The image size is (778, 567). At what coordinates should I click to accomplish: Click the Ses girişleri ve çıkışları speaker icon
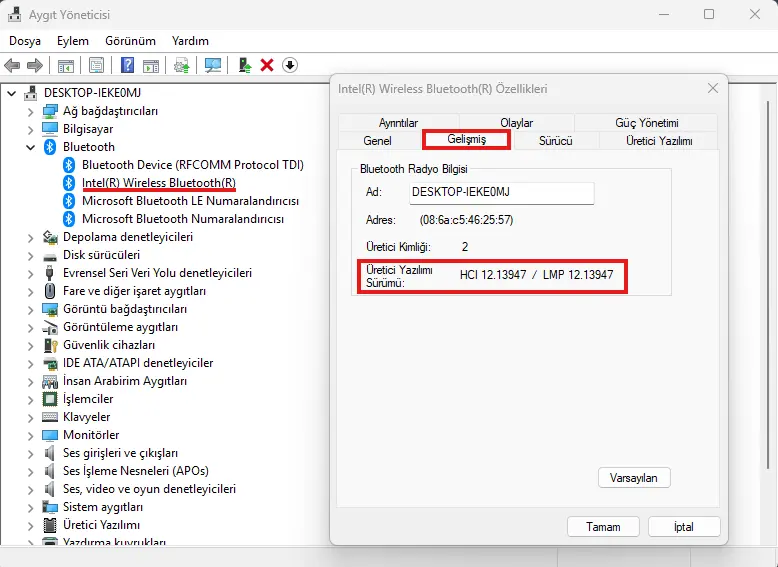pos(50,453)
